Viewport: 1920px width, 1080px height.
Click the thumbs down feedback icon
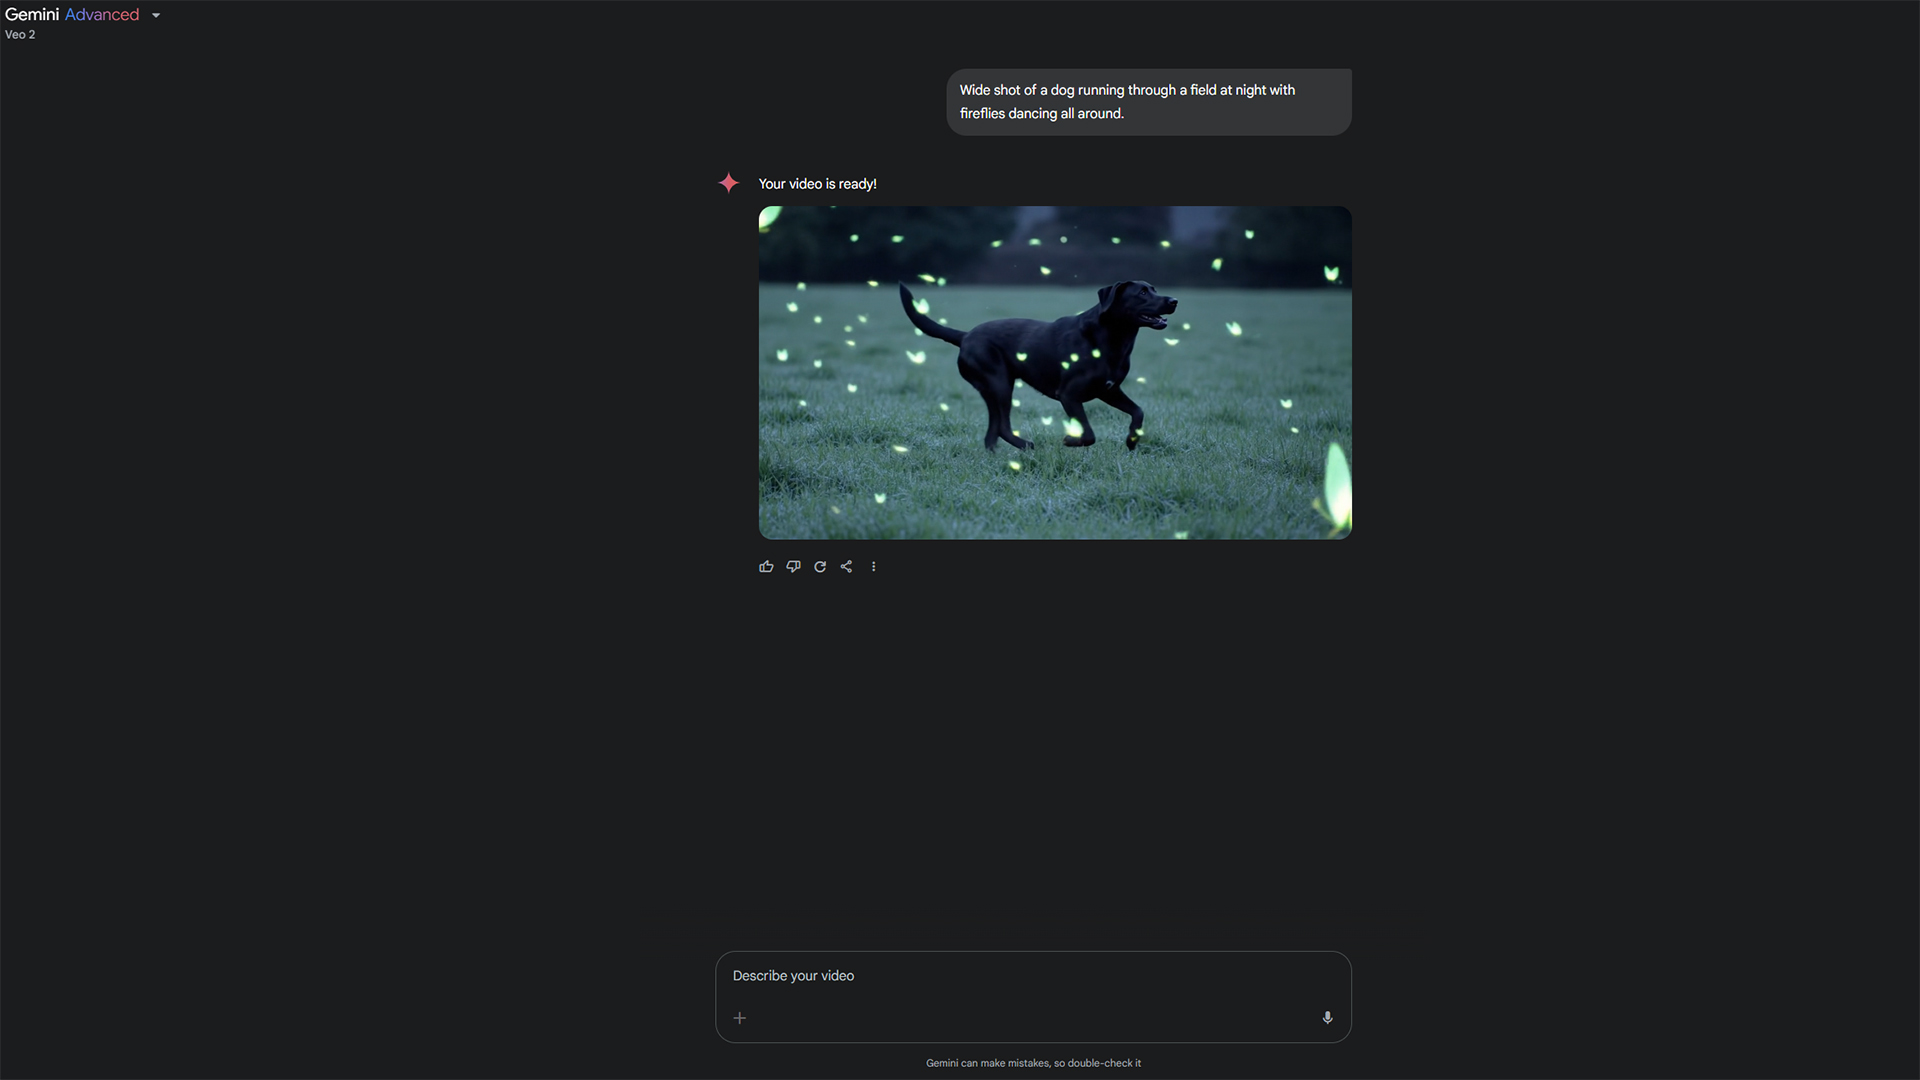click(793, 567)
